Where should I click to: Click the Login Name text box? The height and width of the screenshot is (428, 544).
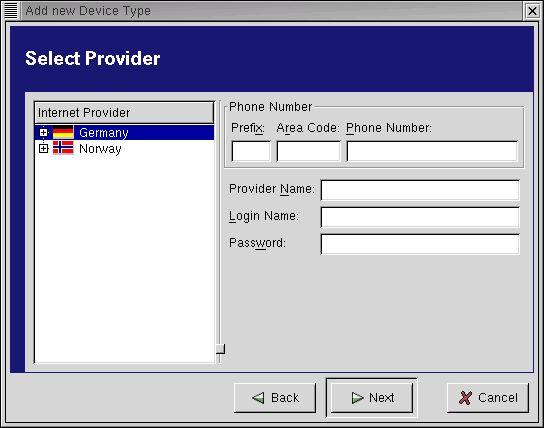click(420, 217)
